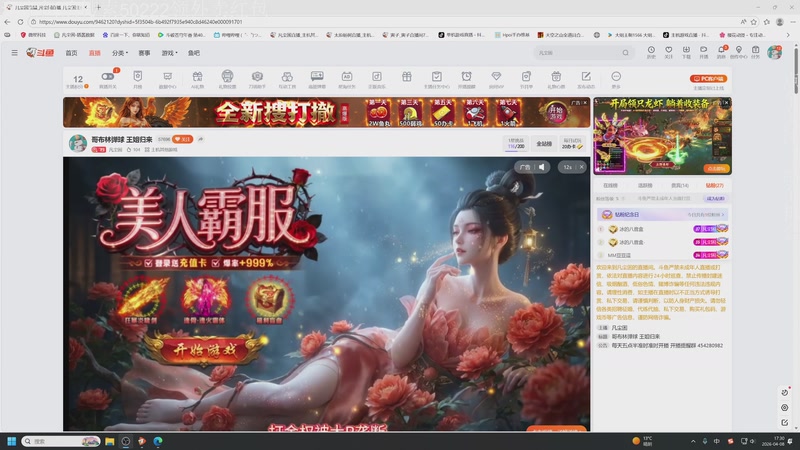
Task: Expand the 分类 dropdown
Action: coord(119,53)
